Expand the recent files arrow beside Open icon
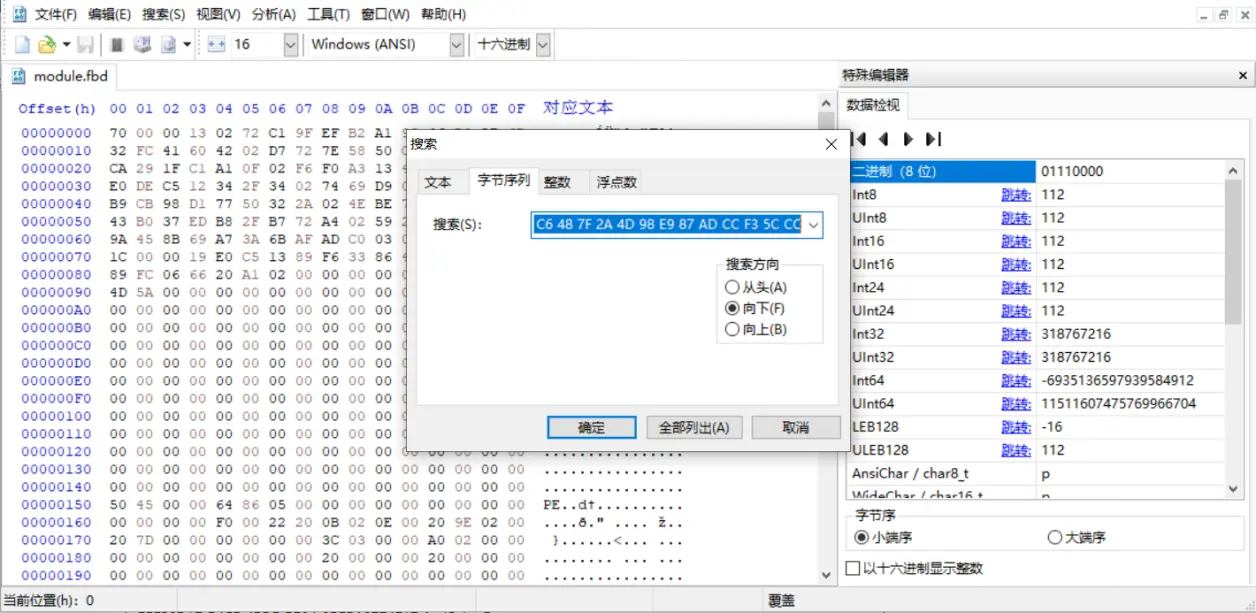 [x=66, y=45]
